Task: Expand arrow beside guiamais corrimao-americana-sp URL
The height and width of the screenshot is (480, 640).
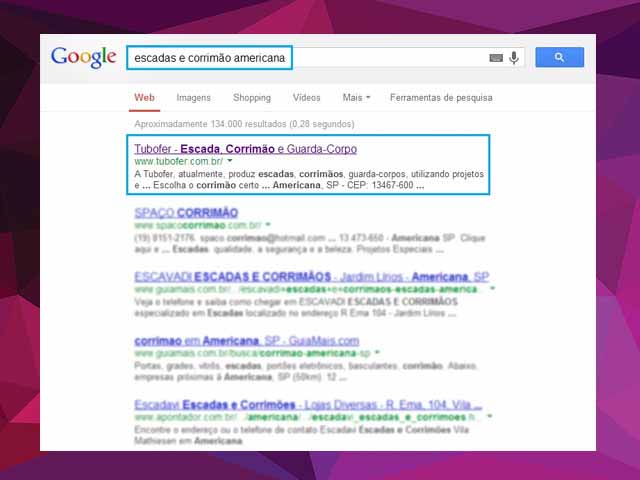Action: [377, 352]
